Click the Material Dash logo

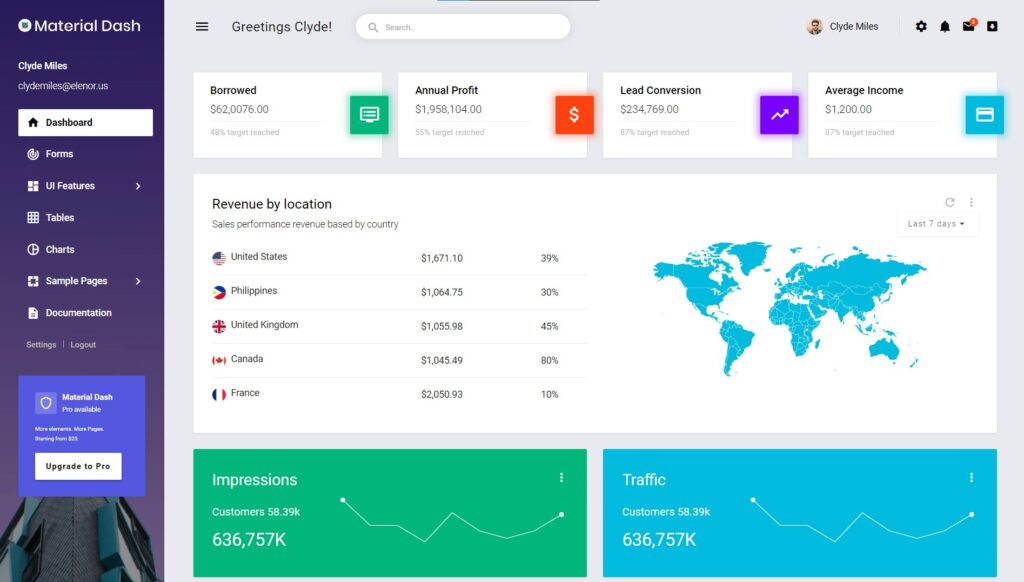tap(79, 25)
